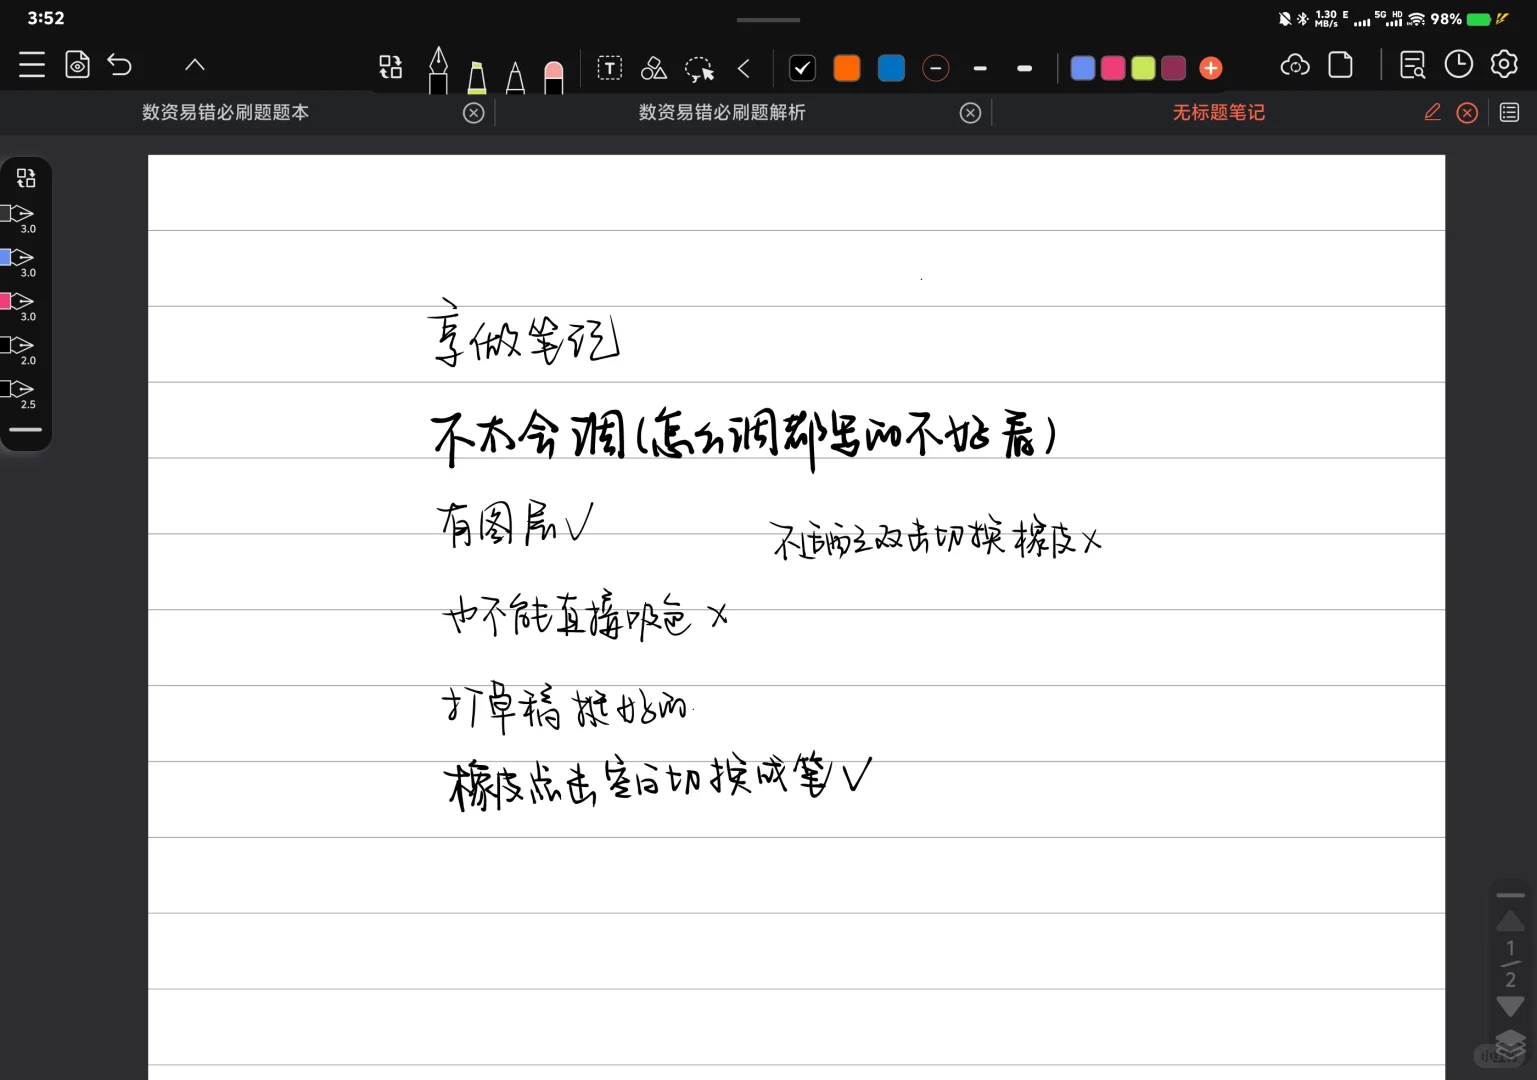Select the shapes tool
The width and height of the screenshot is (1537, 1080).
click(x=654, y=68)
